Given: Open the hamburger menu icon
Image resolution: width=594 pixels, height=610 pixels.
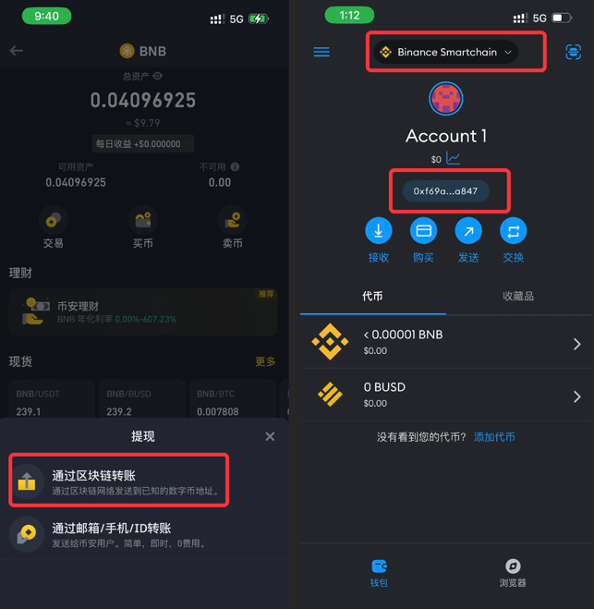Looking at the screenshot, I should pyautogui.click(x=321, y=52).
